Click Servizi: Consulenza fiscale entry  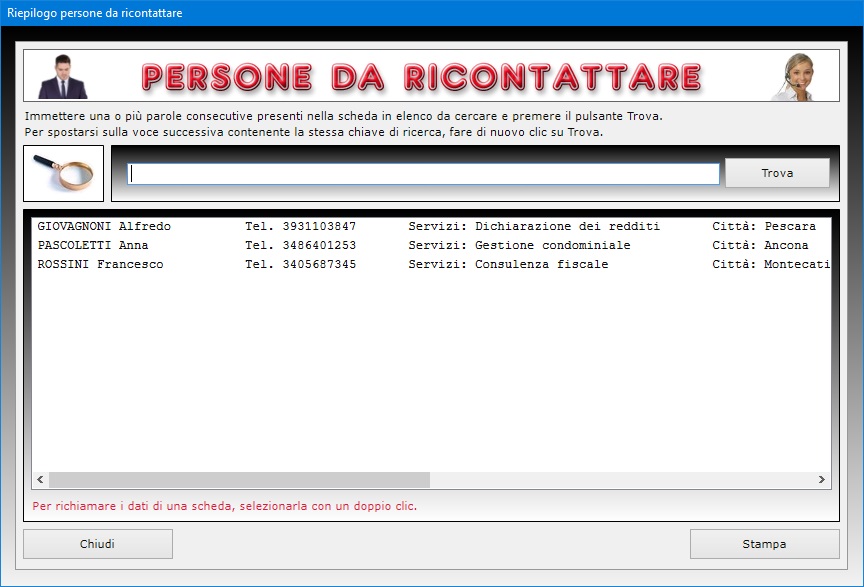tap(508, 264)
